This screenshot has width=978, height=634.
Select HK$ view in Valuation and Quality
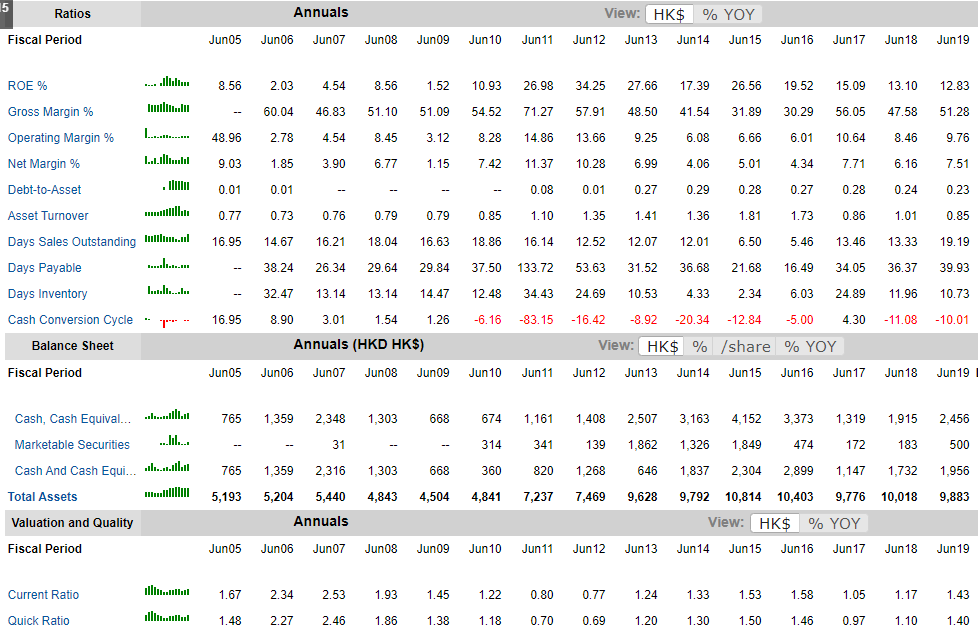click(775, 524)
